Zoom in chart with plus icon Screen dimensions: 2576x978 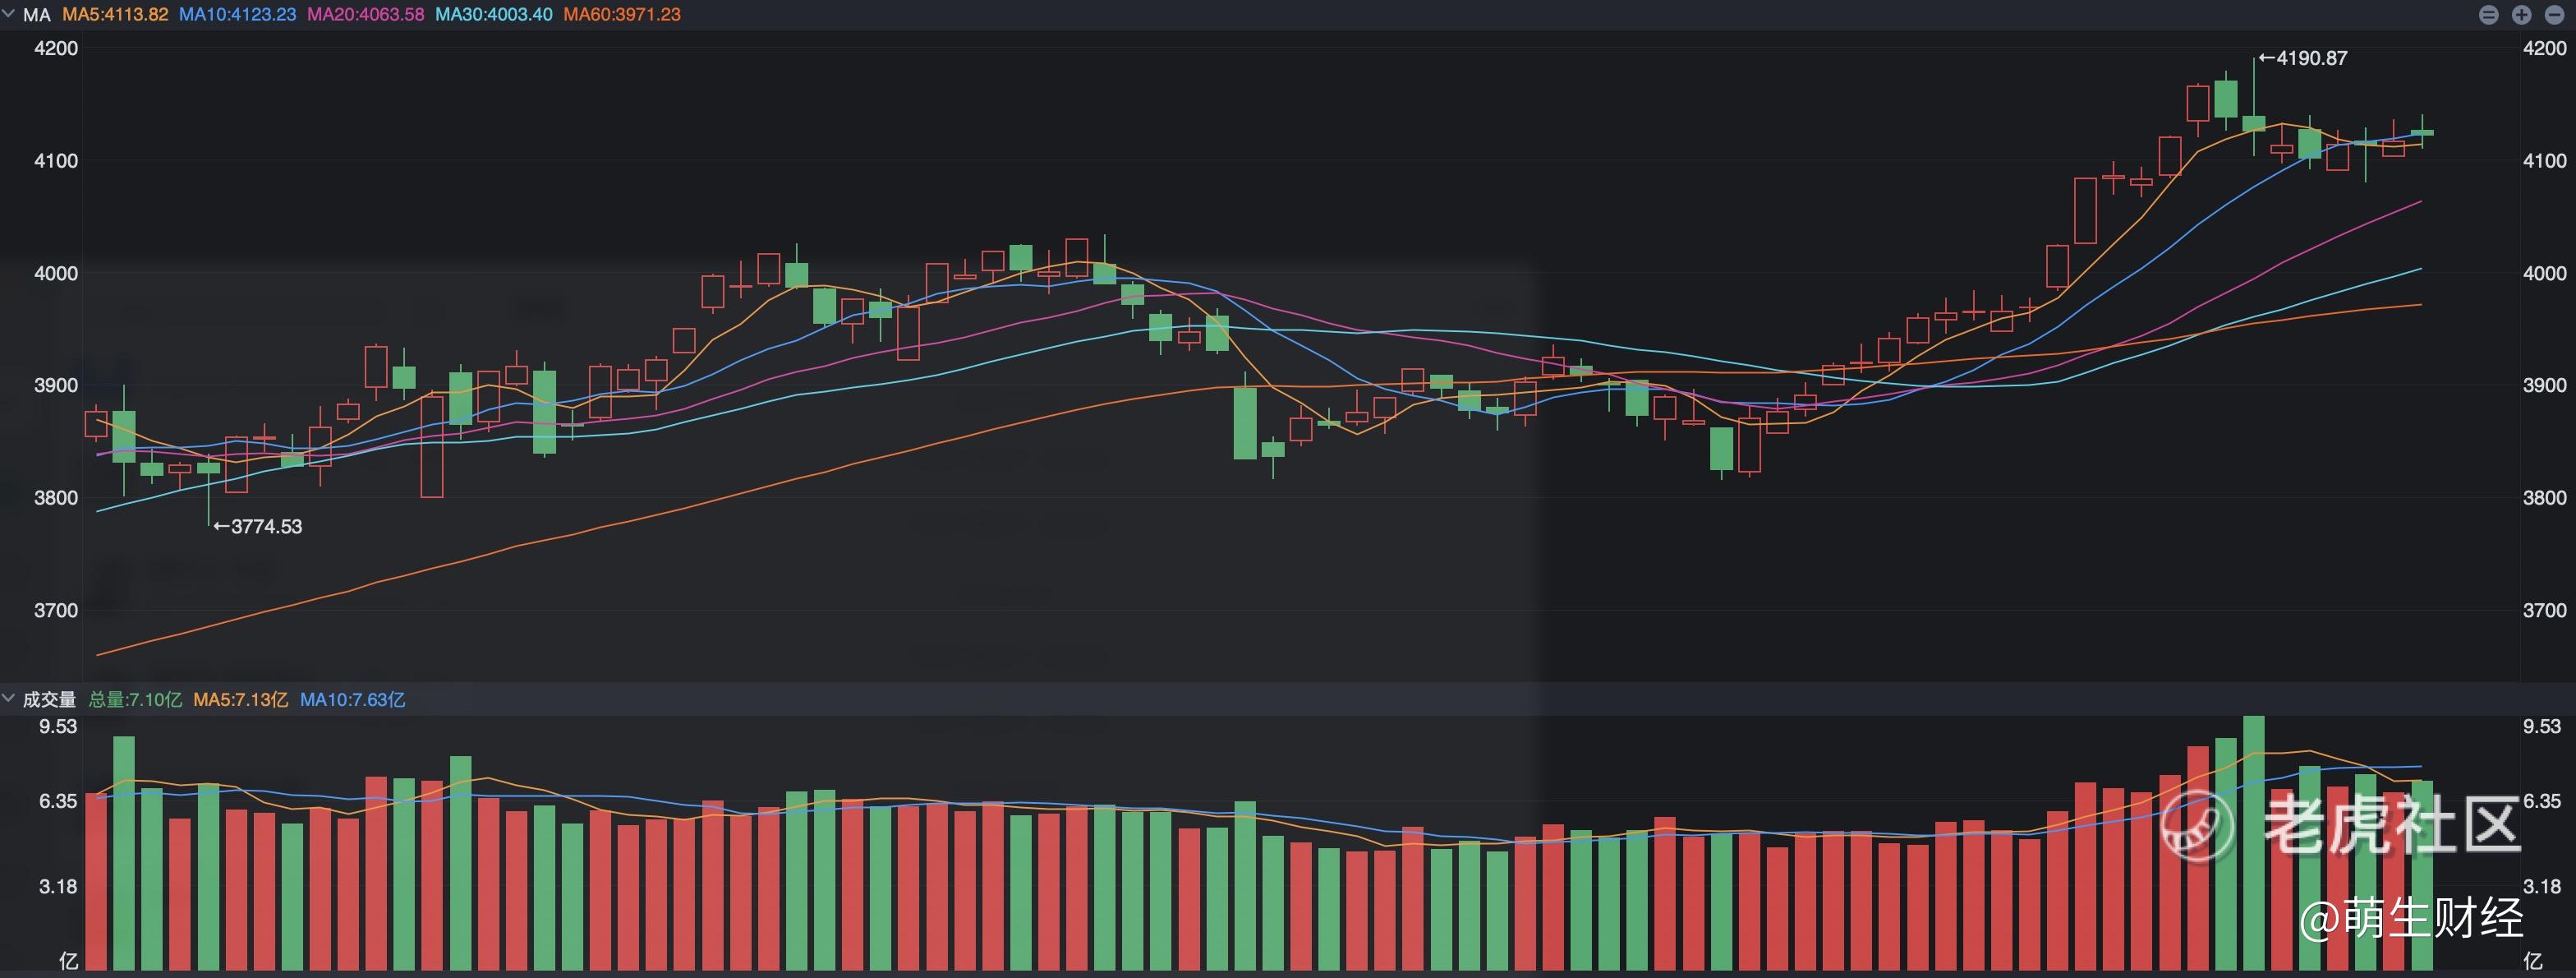(2521, 14)
